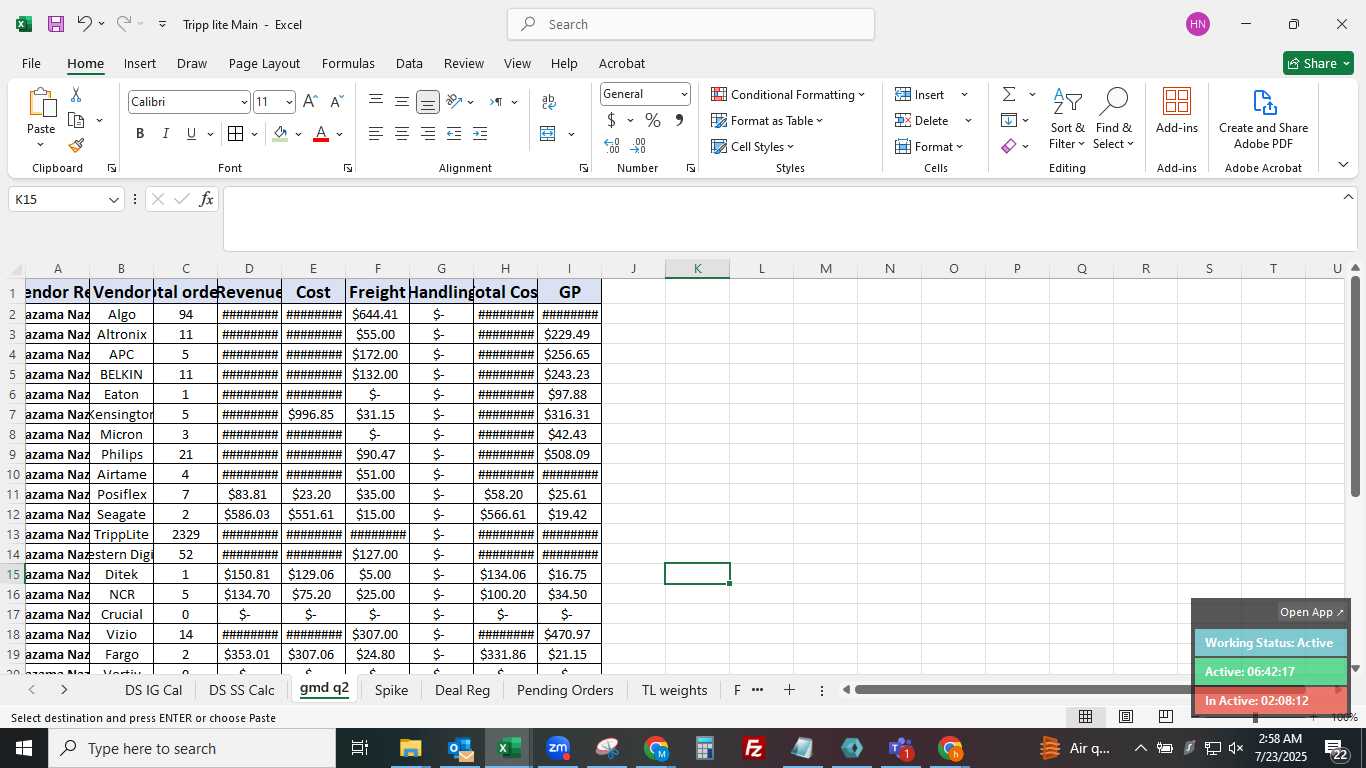Open the Borders dropdown arrow

tap(254, 134)
